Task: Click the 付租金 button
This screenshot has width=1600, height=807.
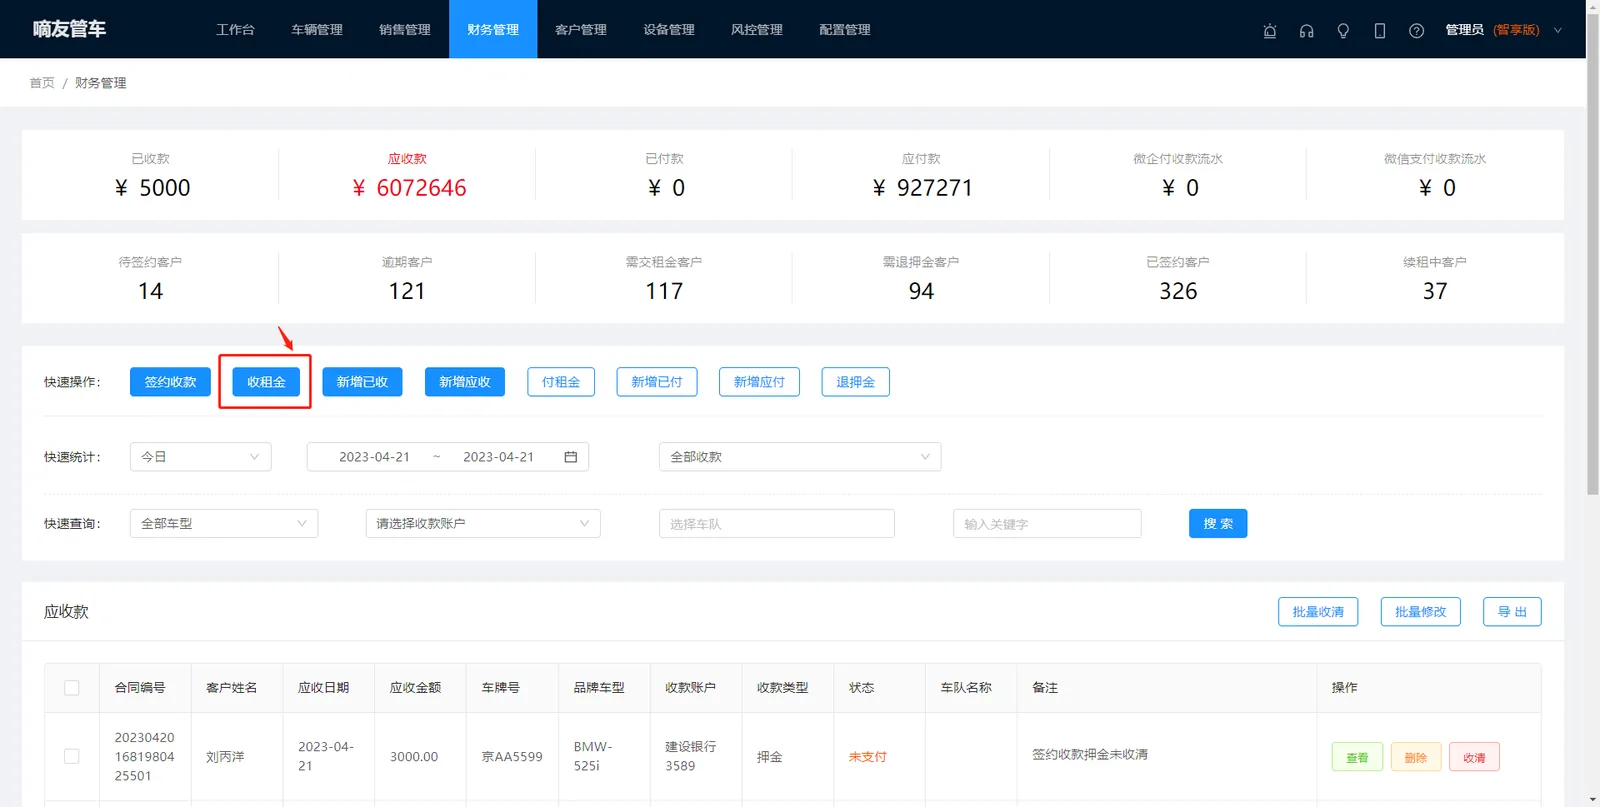Action: 561,382
